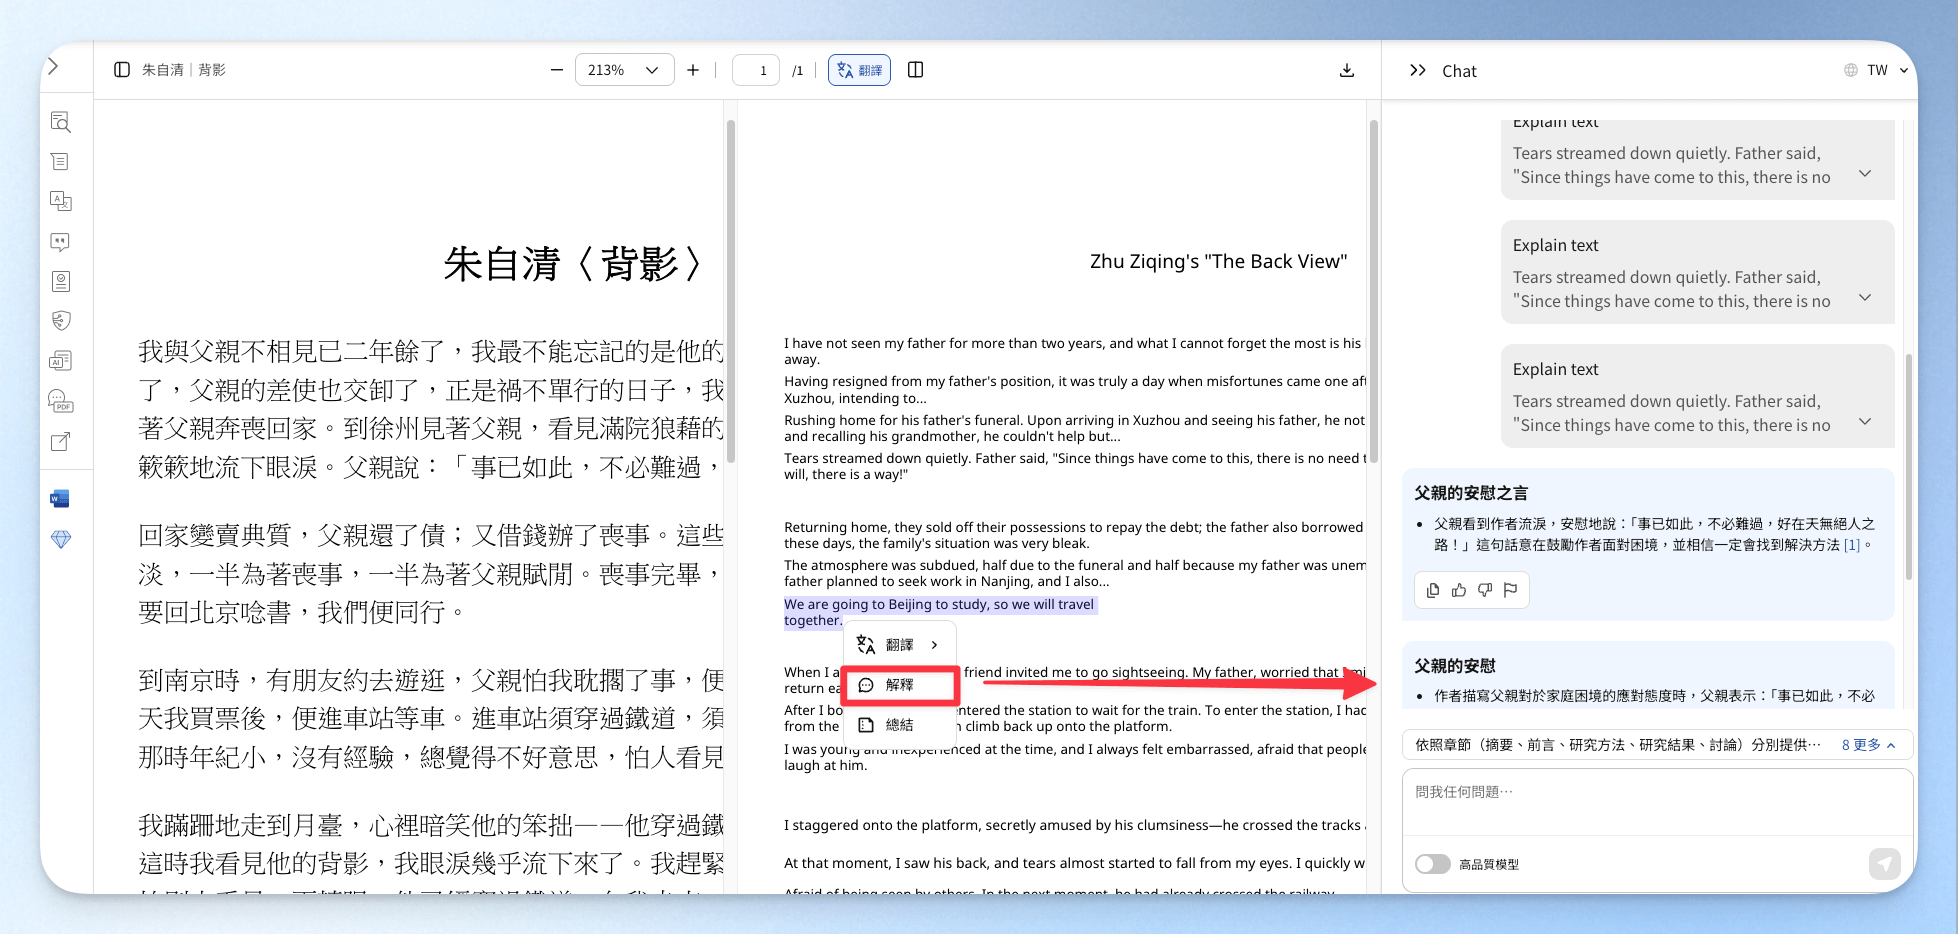Choose 總結 in the context menu
The height and width of the screenshot is (934, 1958).
pyautogui.click(x=900, y=725)
